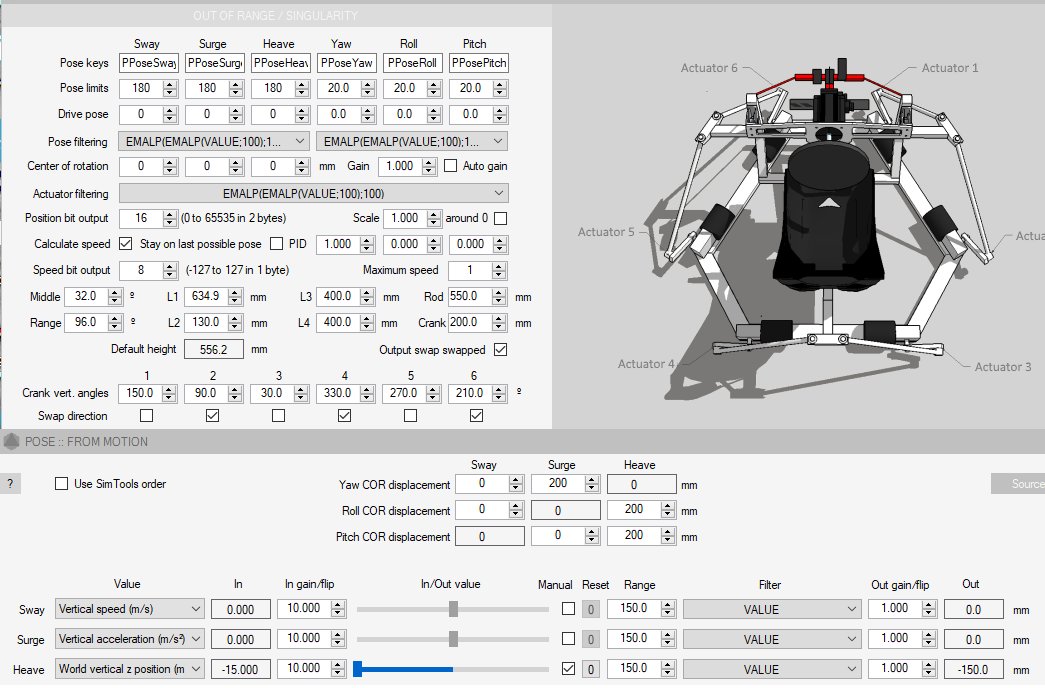Viewport: 1045px width, 688px height.
Task: Check the Use SimTools order box
Action: click(62, 484)
